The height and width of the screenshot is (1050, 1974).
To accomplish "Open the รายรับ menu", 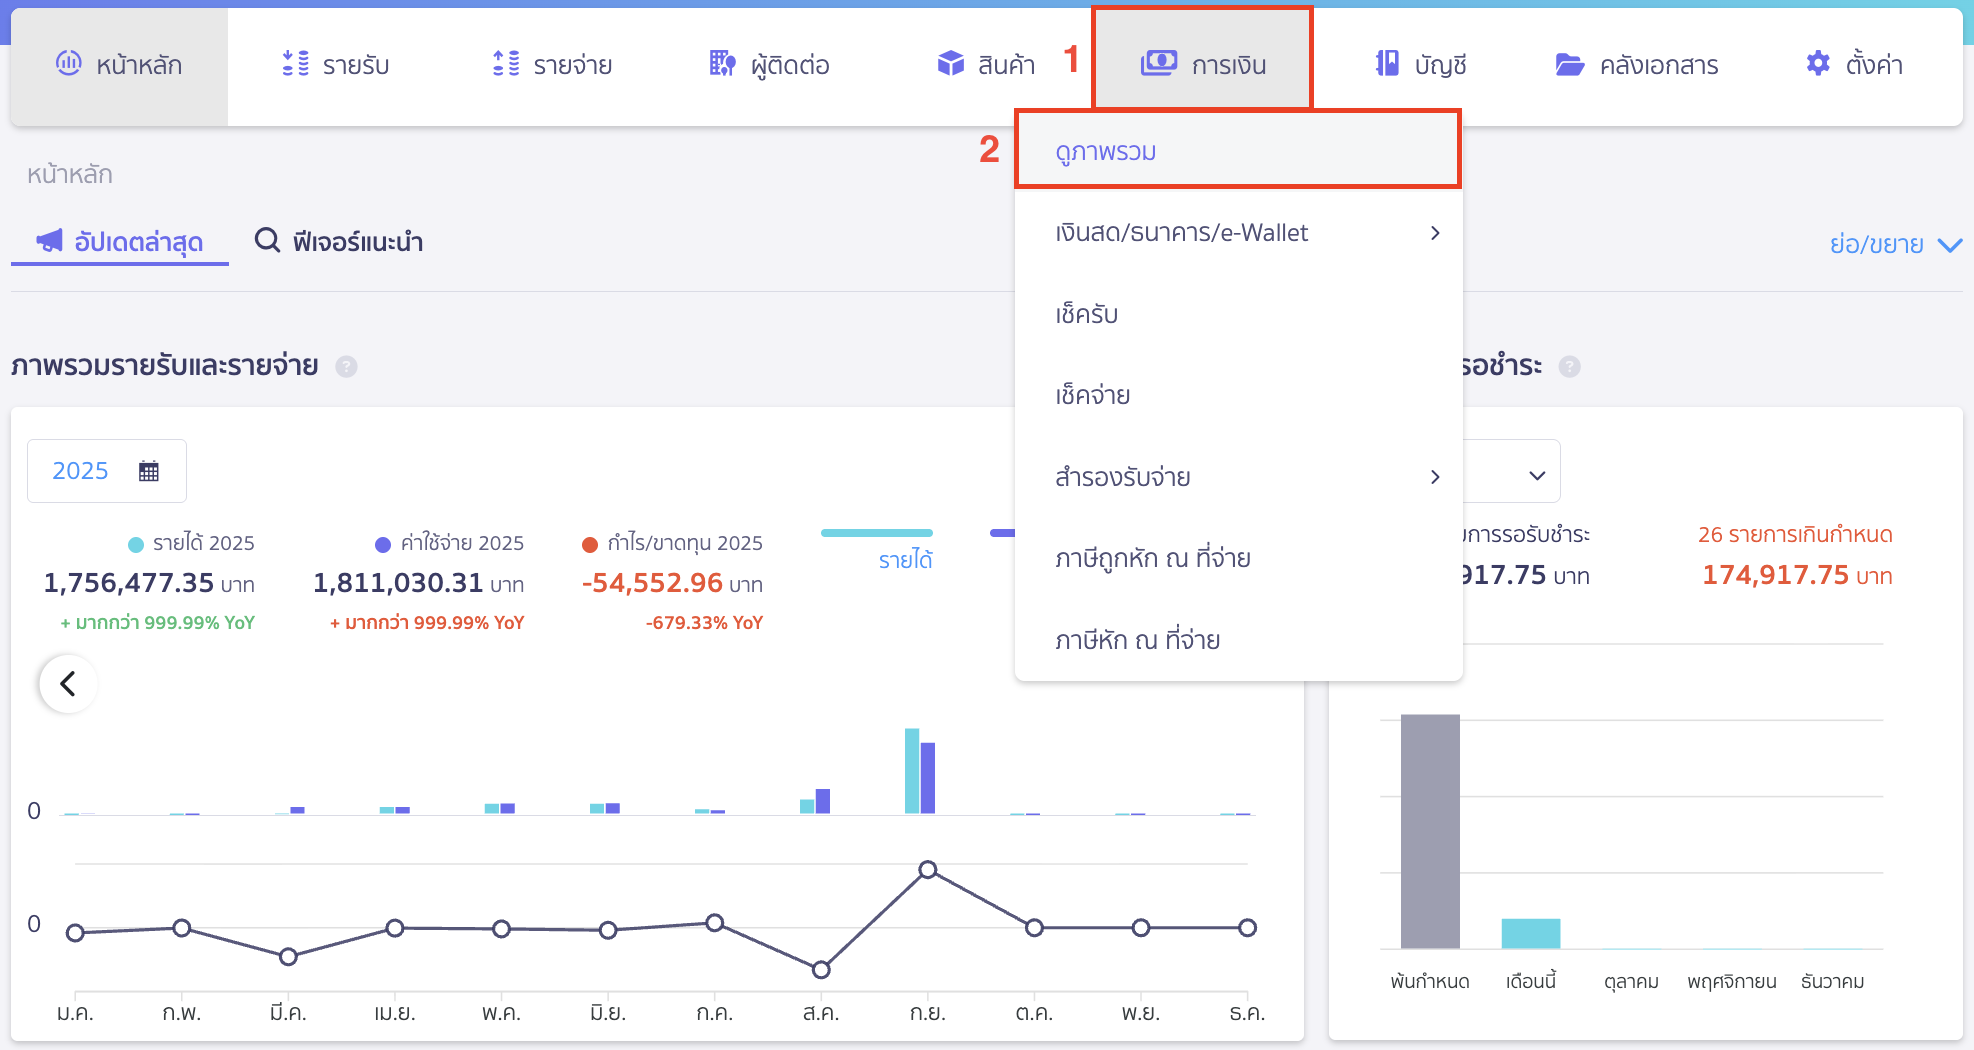I will 335,66.
